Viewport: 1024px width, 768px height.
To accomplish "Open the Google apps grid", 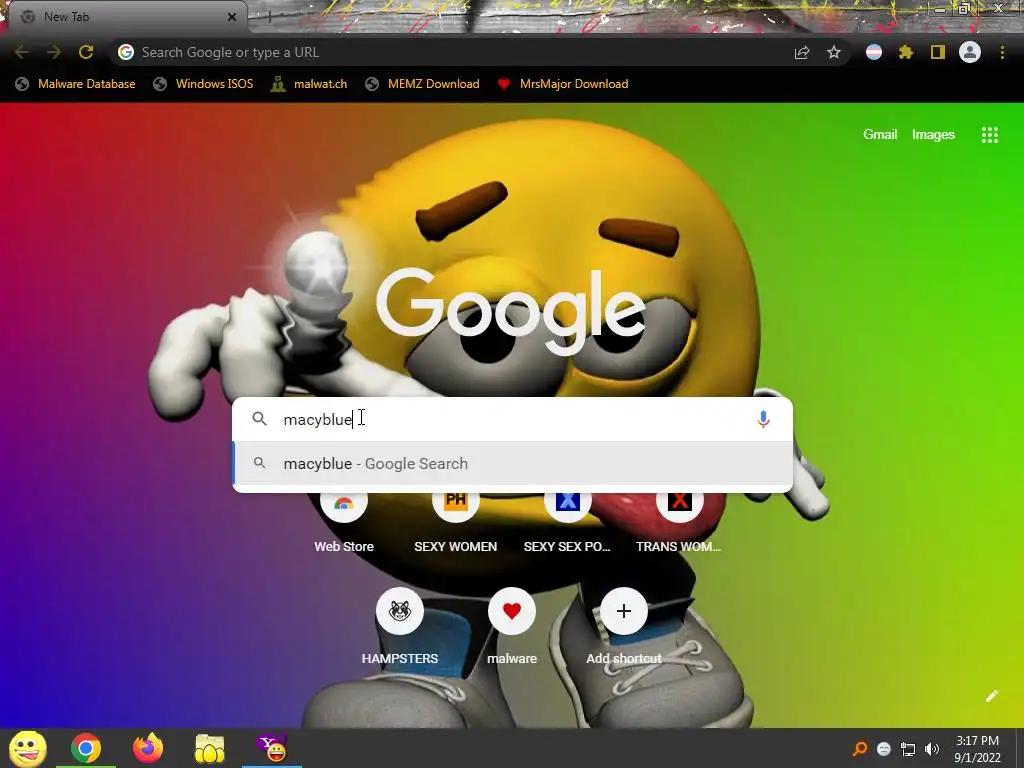I will [990, 135].
